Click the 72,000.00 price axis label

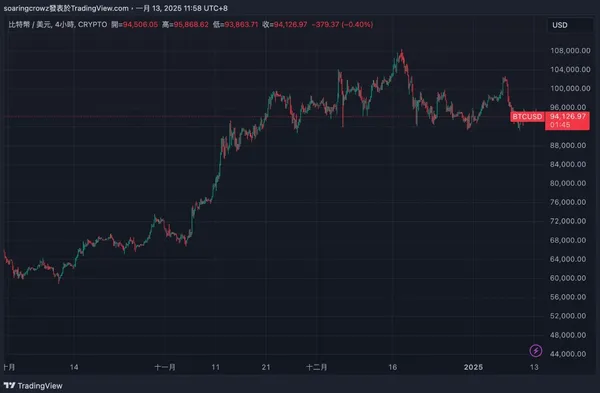pos(568,221)
